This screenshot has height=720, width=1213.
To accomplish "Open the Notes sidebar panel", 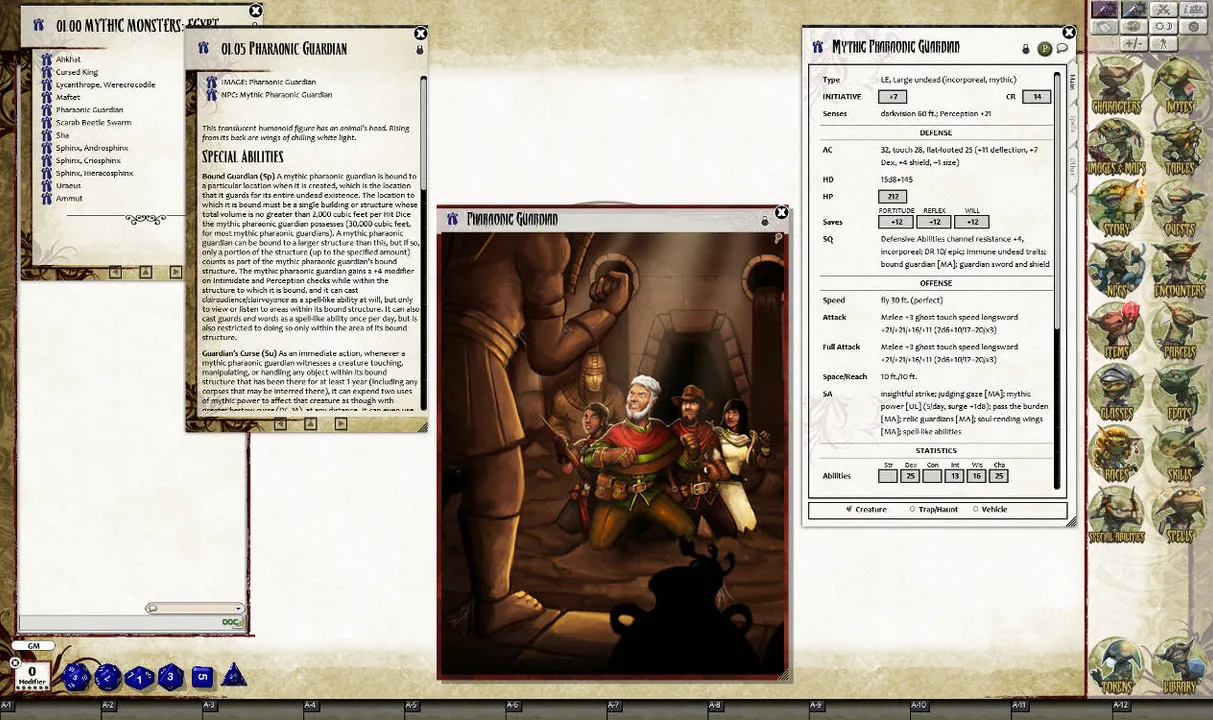I will 1178,87.
